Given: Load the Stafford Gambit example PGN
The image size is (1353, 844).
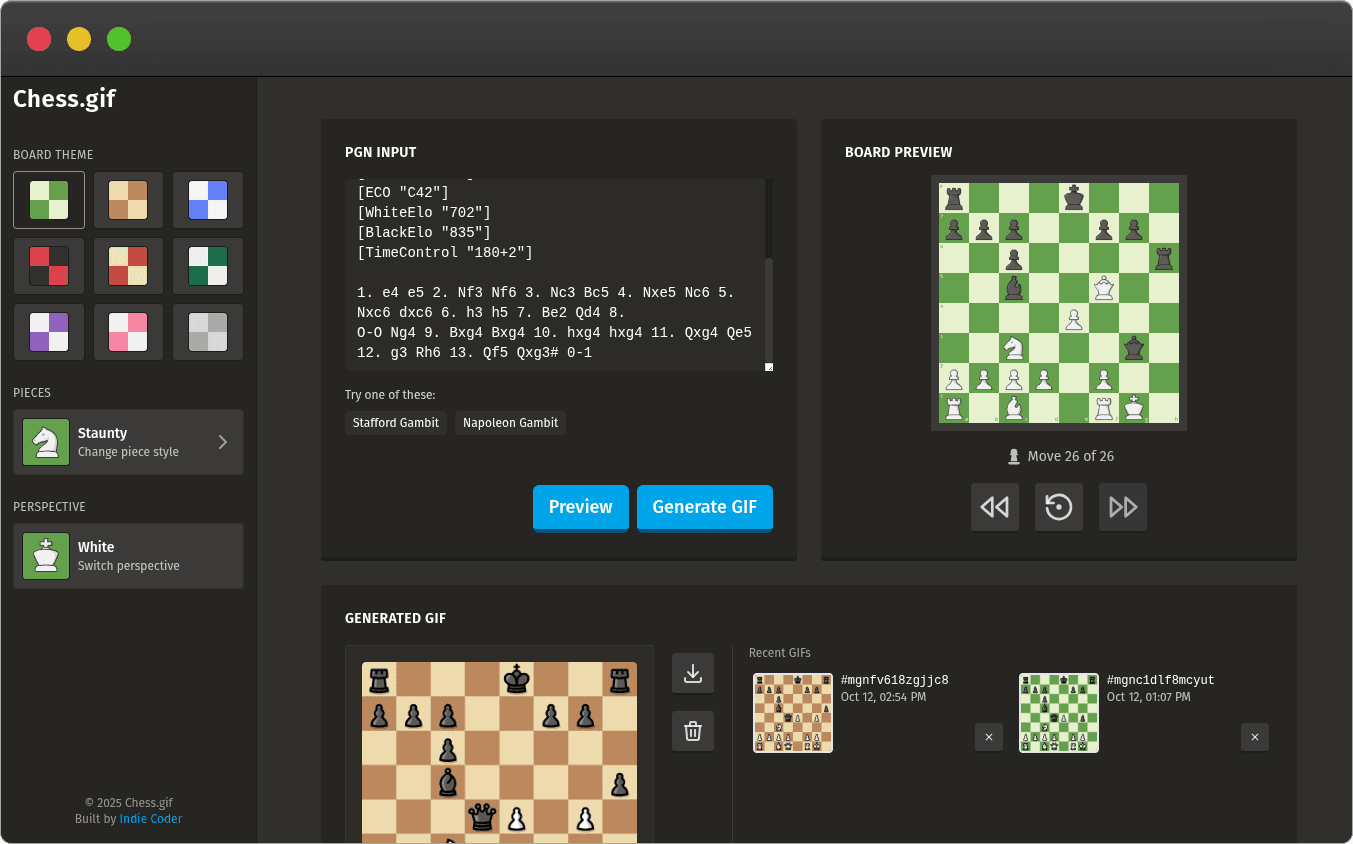Looking at the screenshot, I should pos(395,423).
